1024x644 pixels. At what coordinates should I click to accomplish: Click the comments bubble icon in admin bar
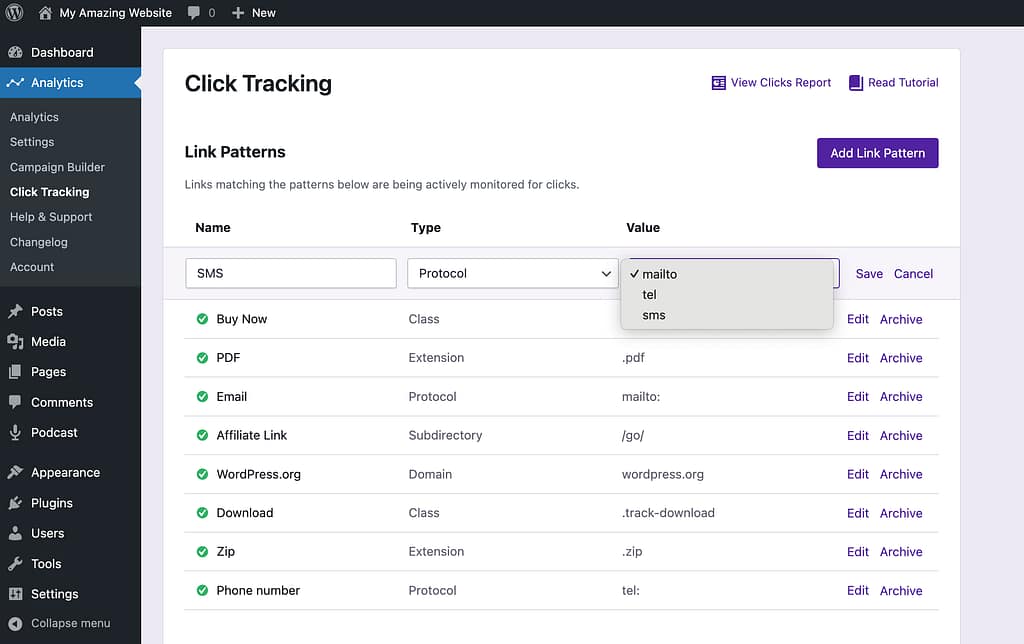coord(194,13)
